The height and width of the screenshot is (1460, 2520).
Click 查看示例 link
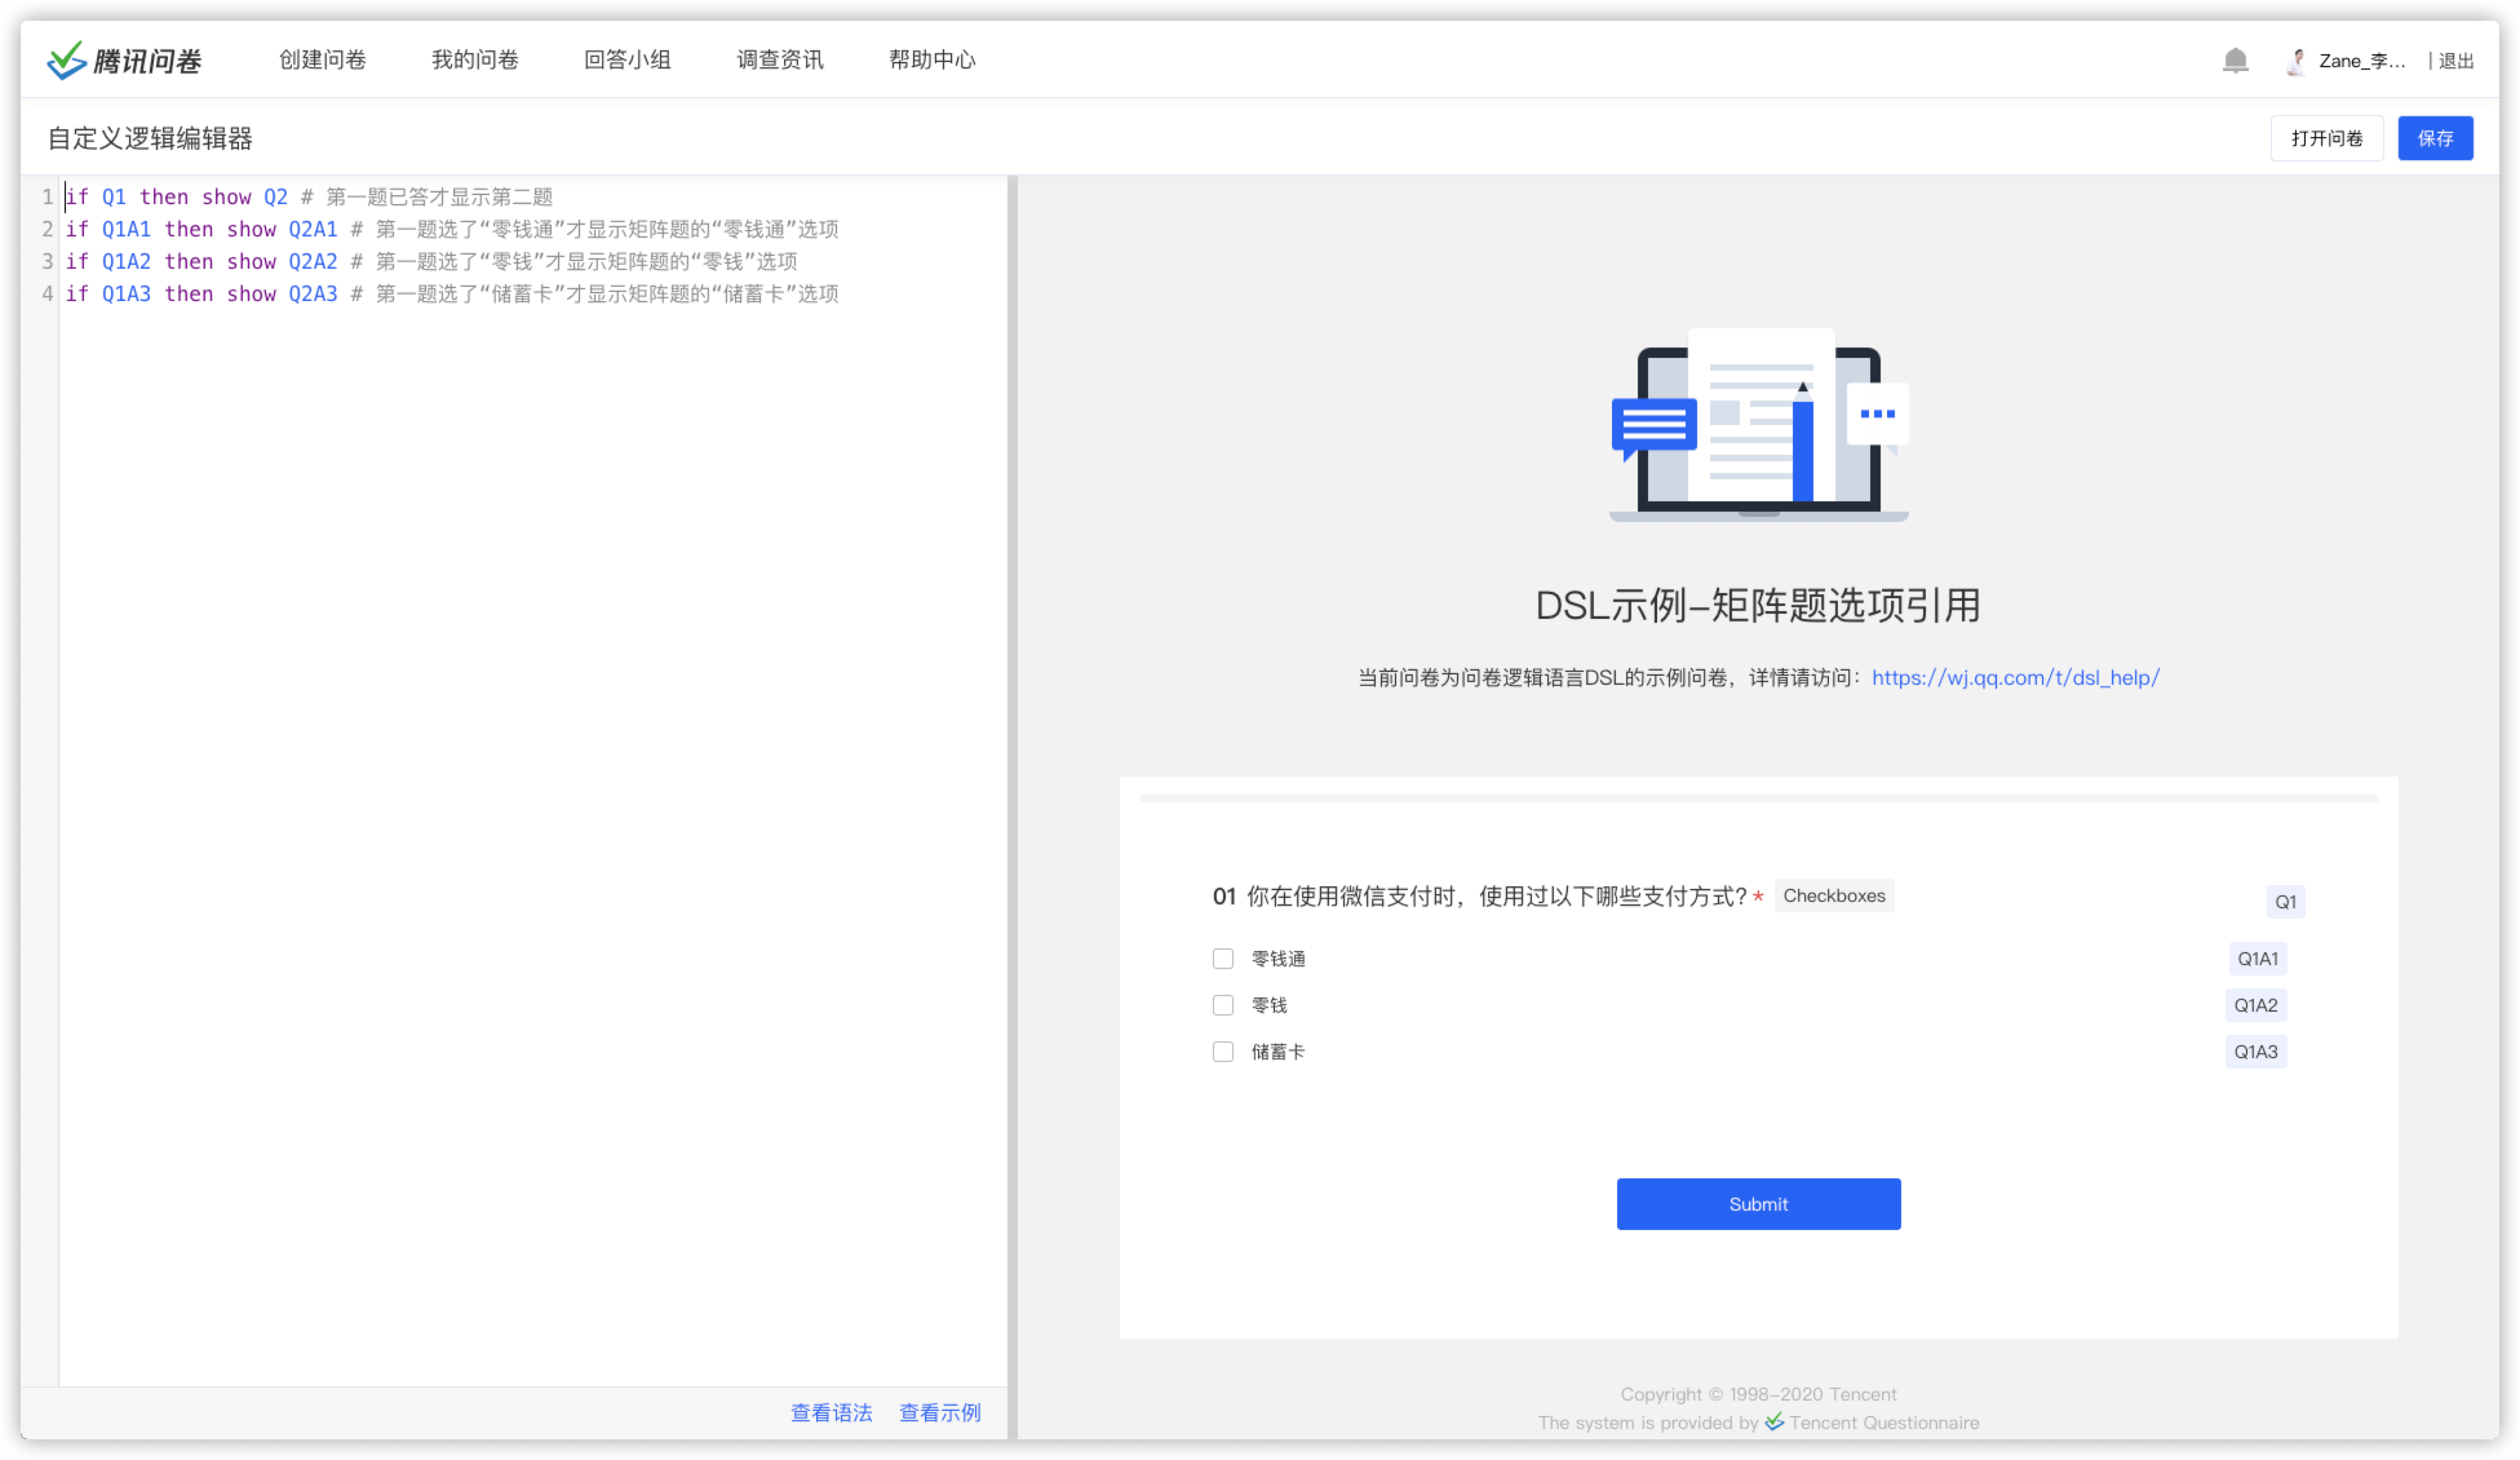[x=940, y=1413]
